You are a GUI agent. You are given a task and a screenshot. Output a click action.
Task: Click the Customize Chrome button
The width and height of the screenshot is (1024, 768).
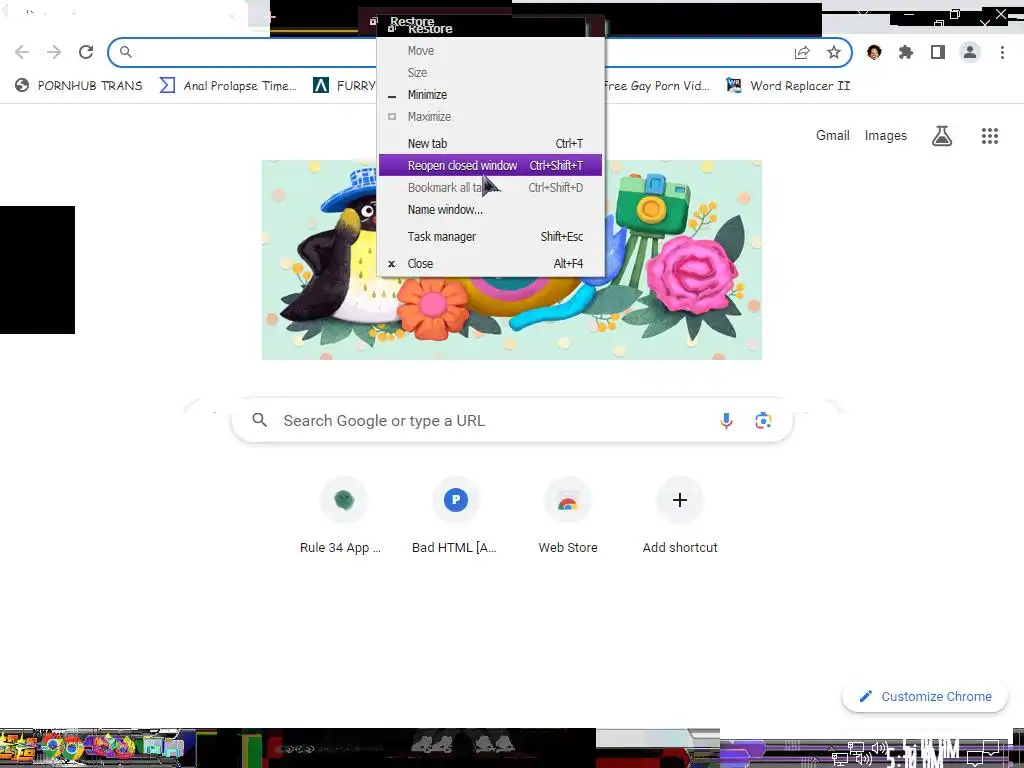(925, 696)
